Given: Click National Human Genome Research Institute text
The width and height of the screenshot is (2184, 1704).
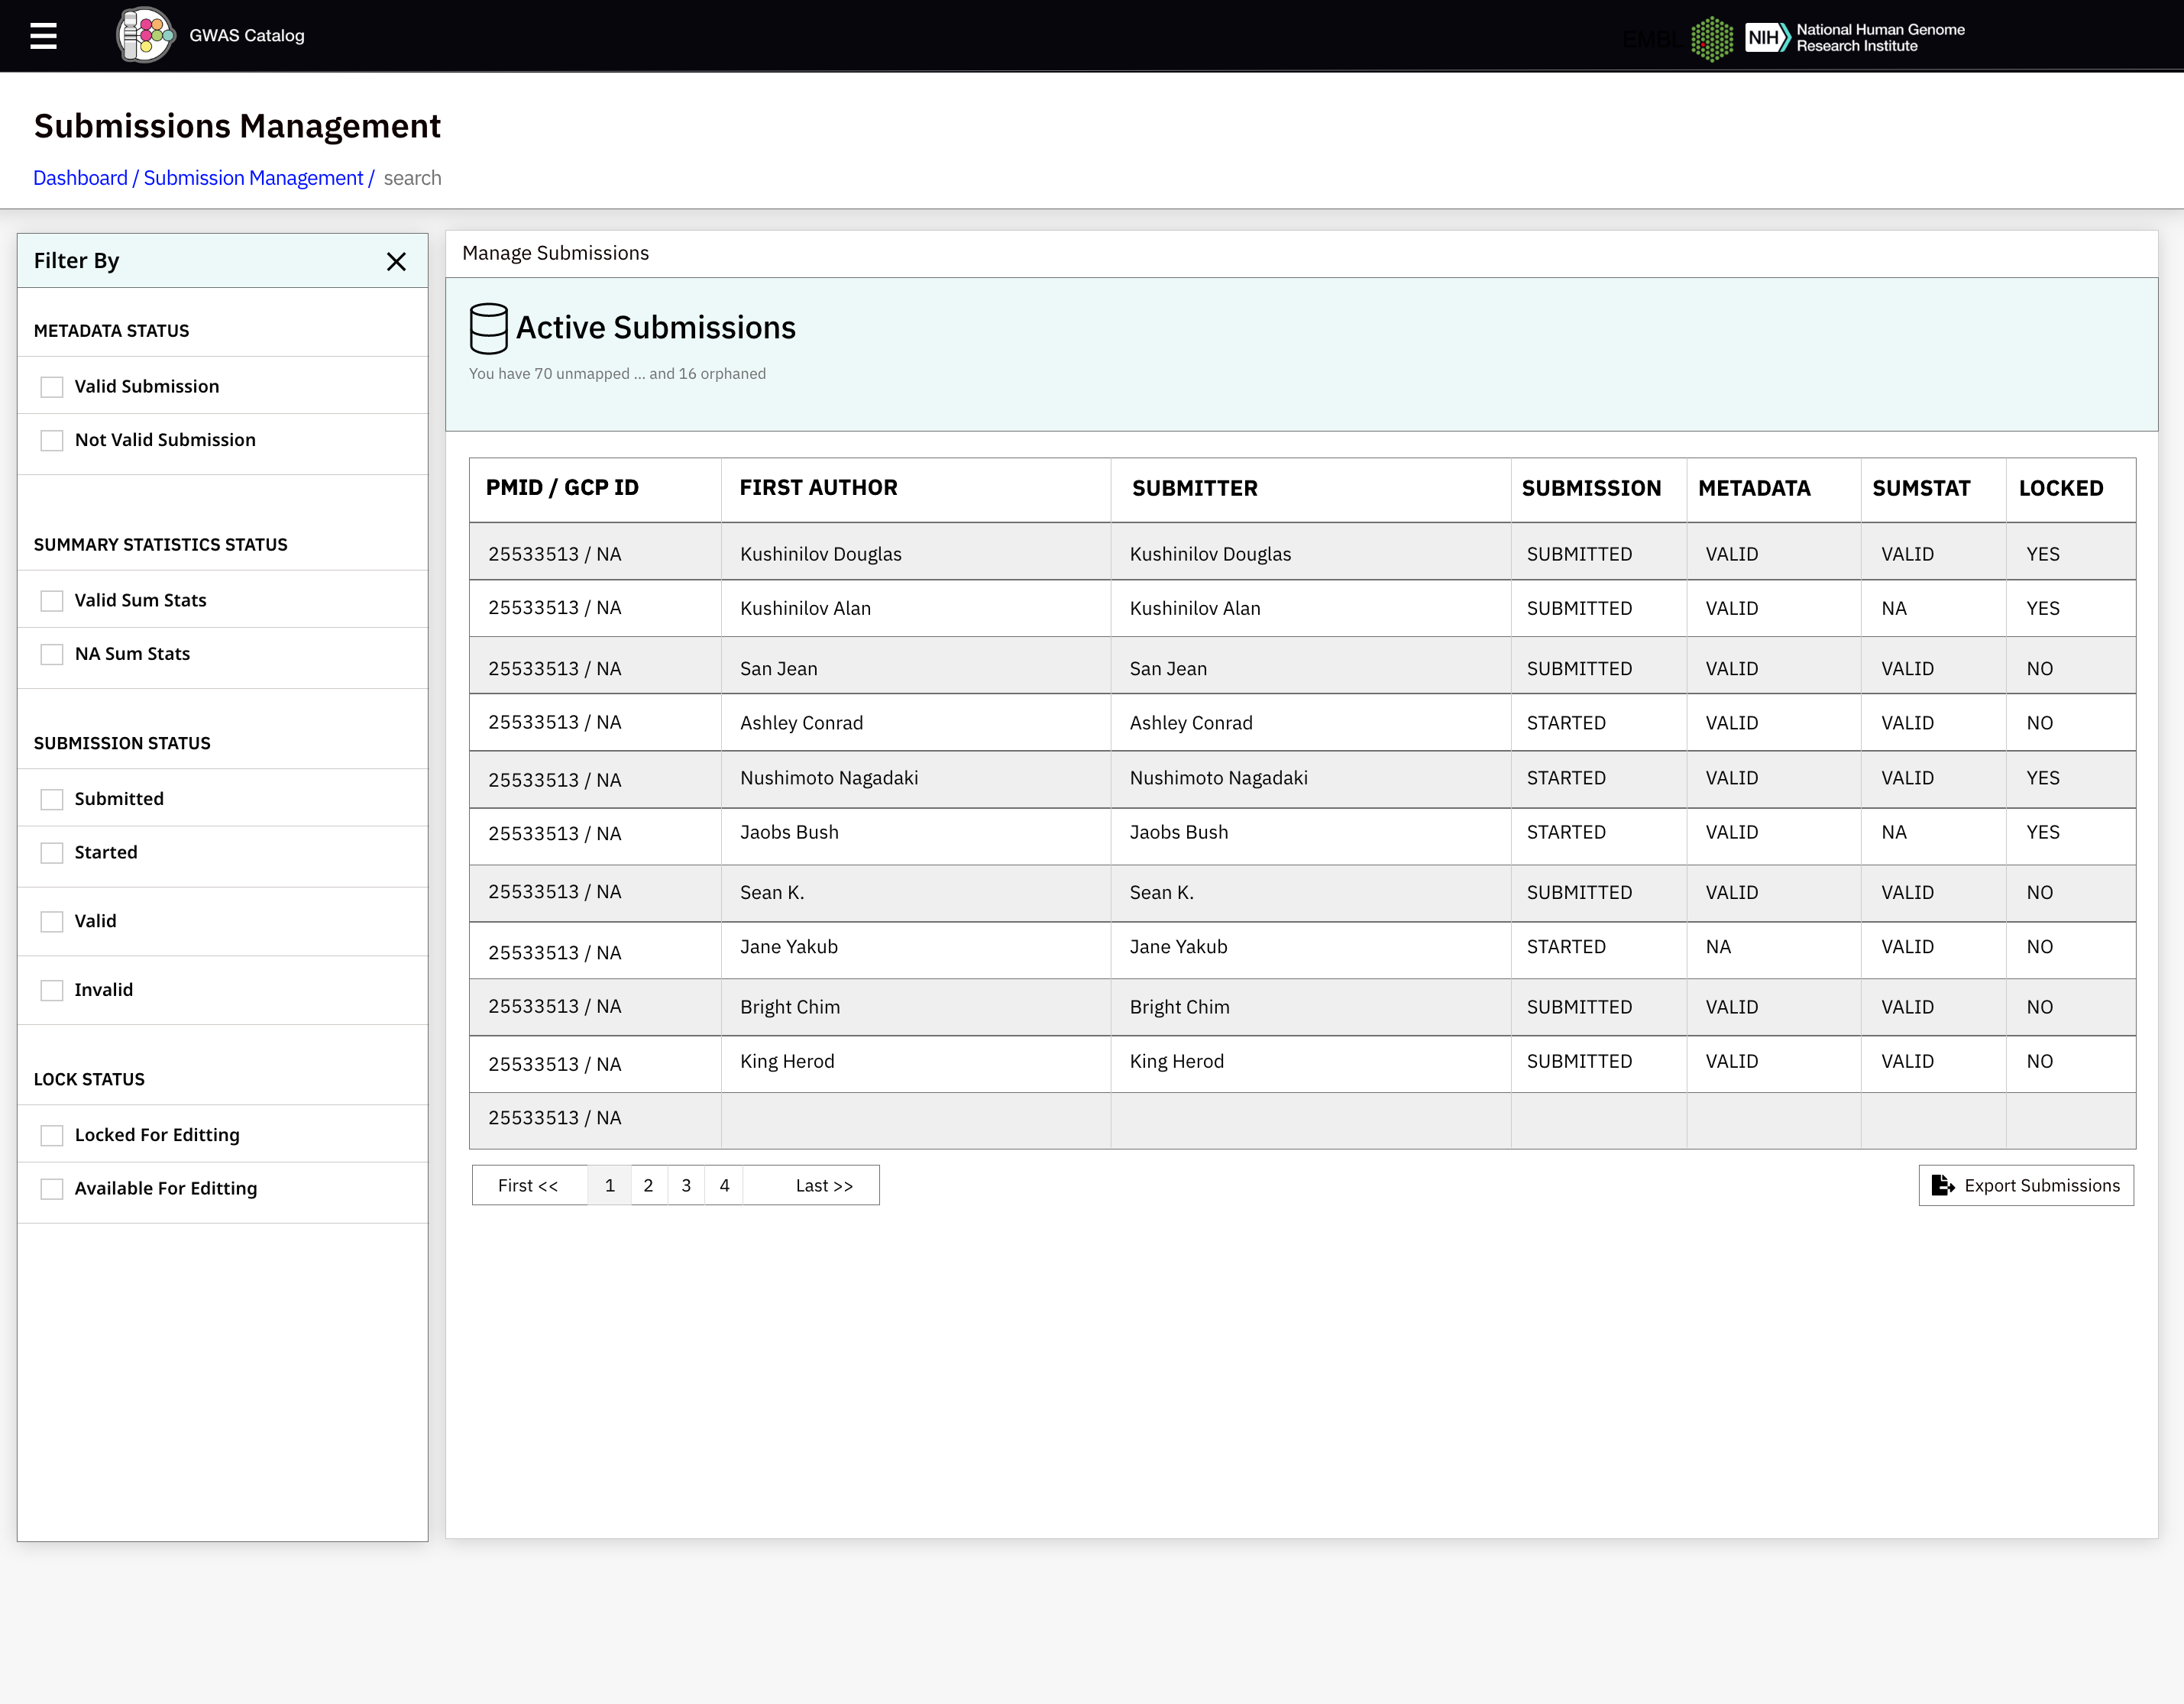Looking at the screenshot, I should (x=1880, y=38).
